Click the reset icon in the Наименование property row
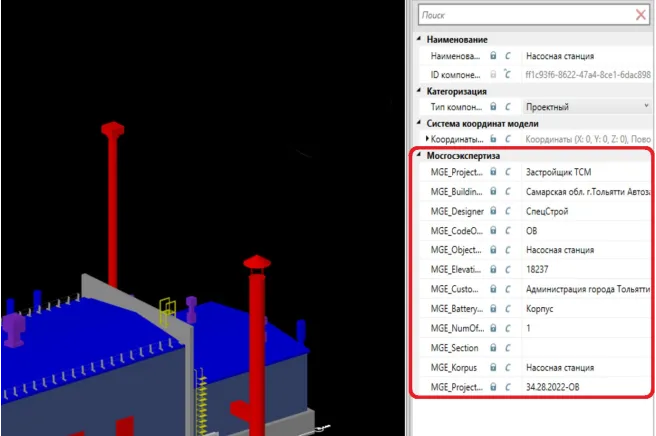 (508, 56)
